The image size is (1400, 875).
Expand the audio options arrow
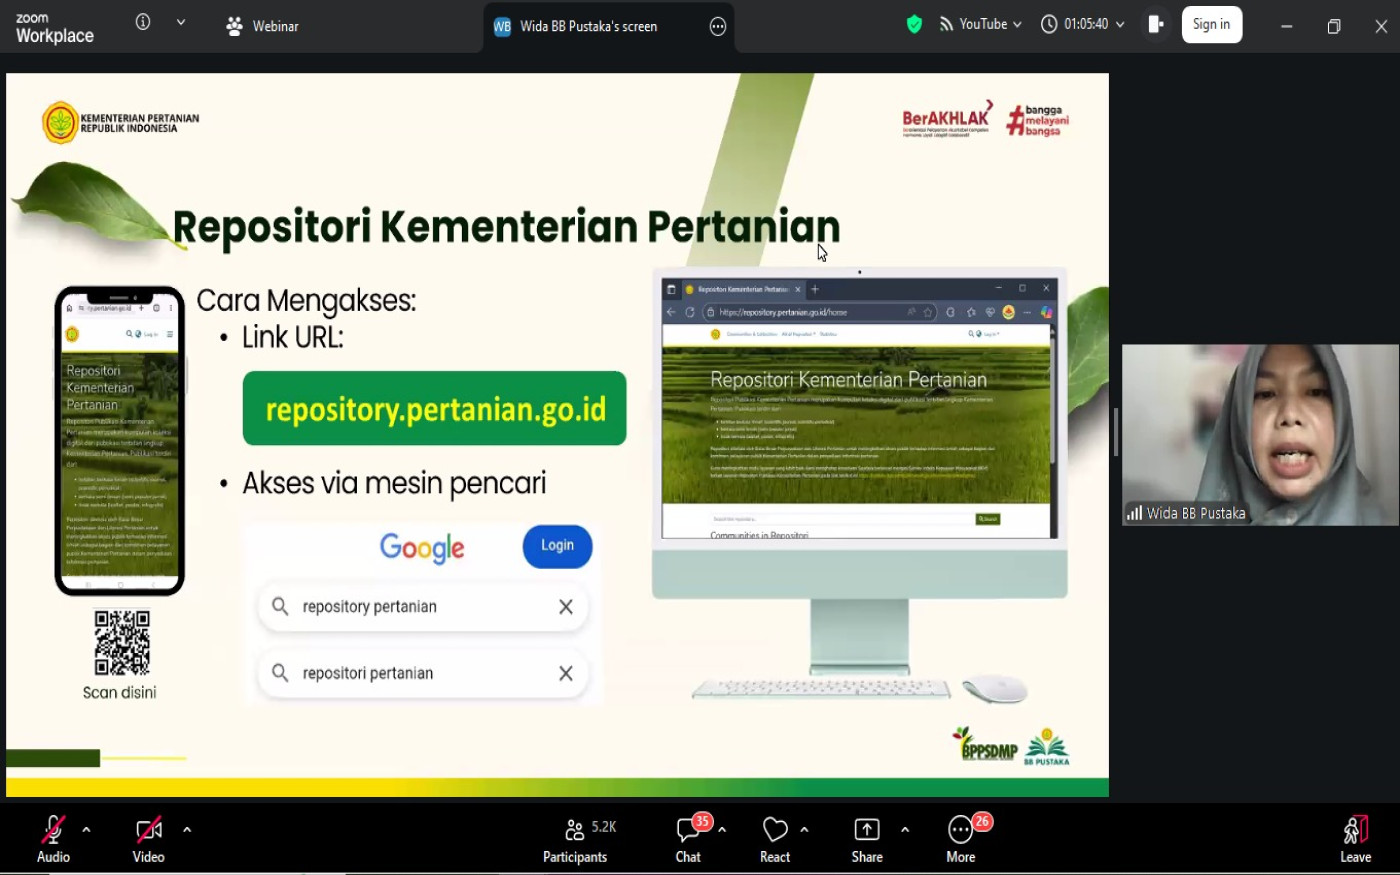point(86,830)
